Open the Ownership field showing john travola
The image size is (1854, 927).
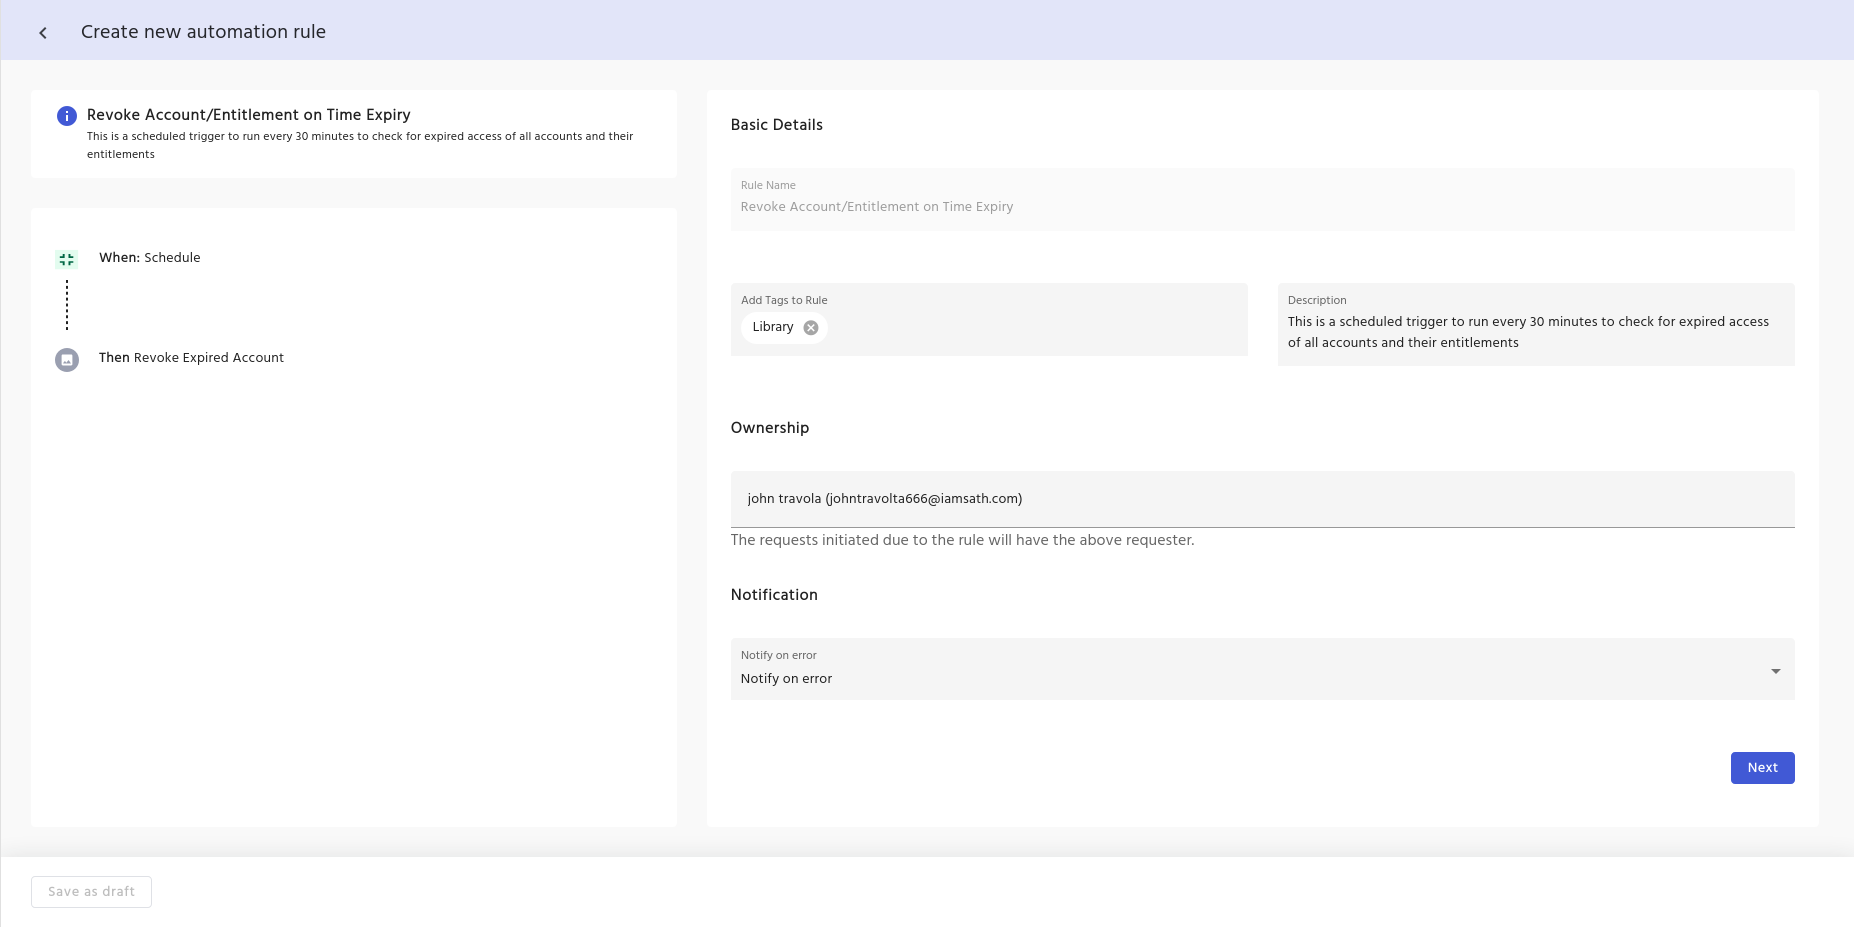click(x=1261, y=499)
